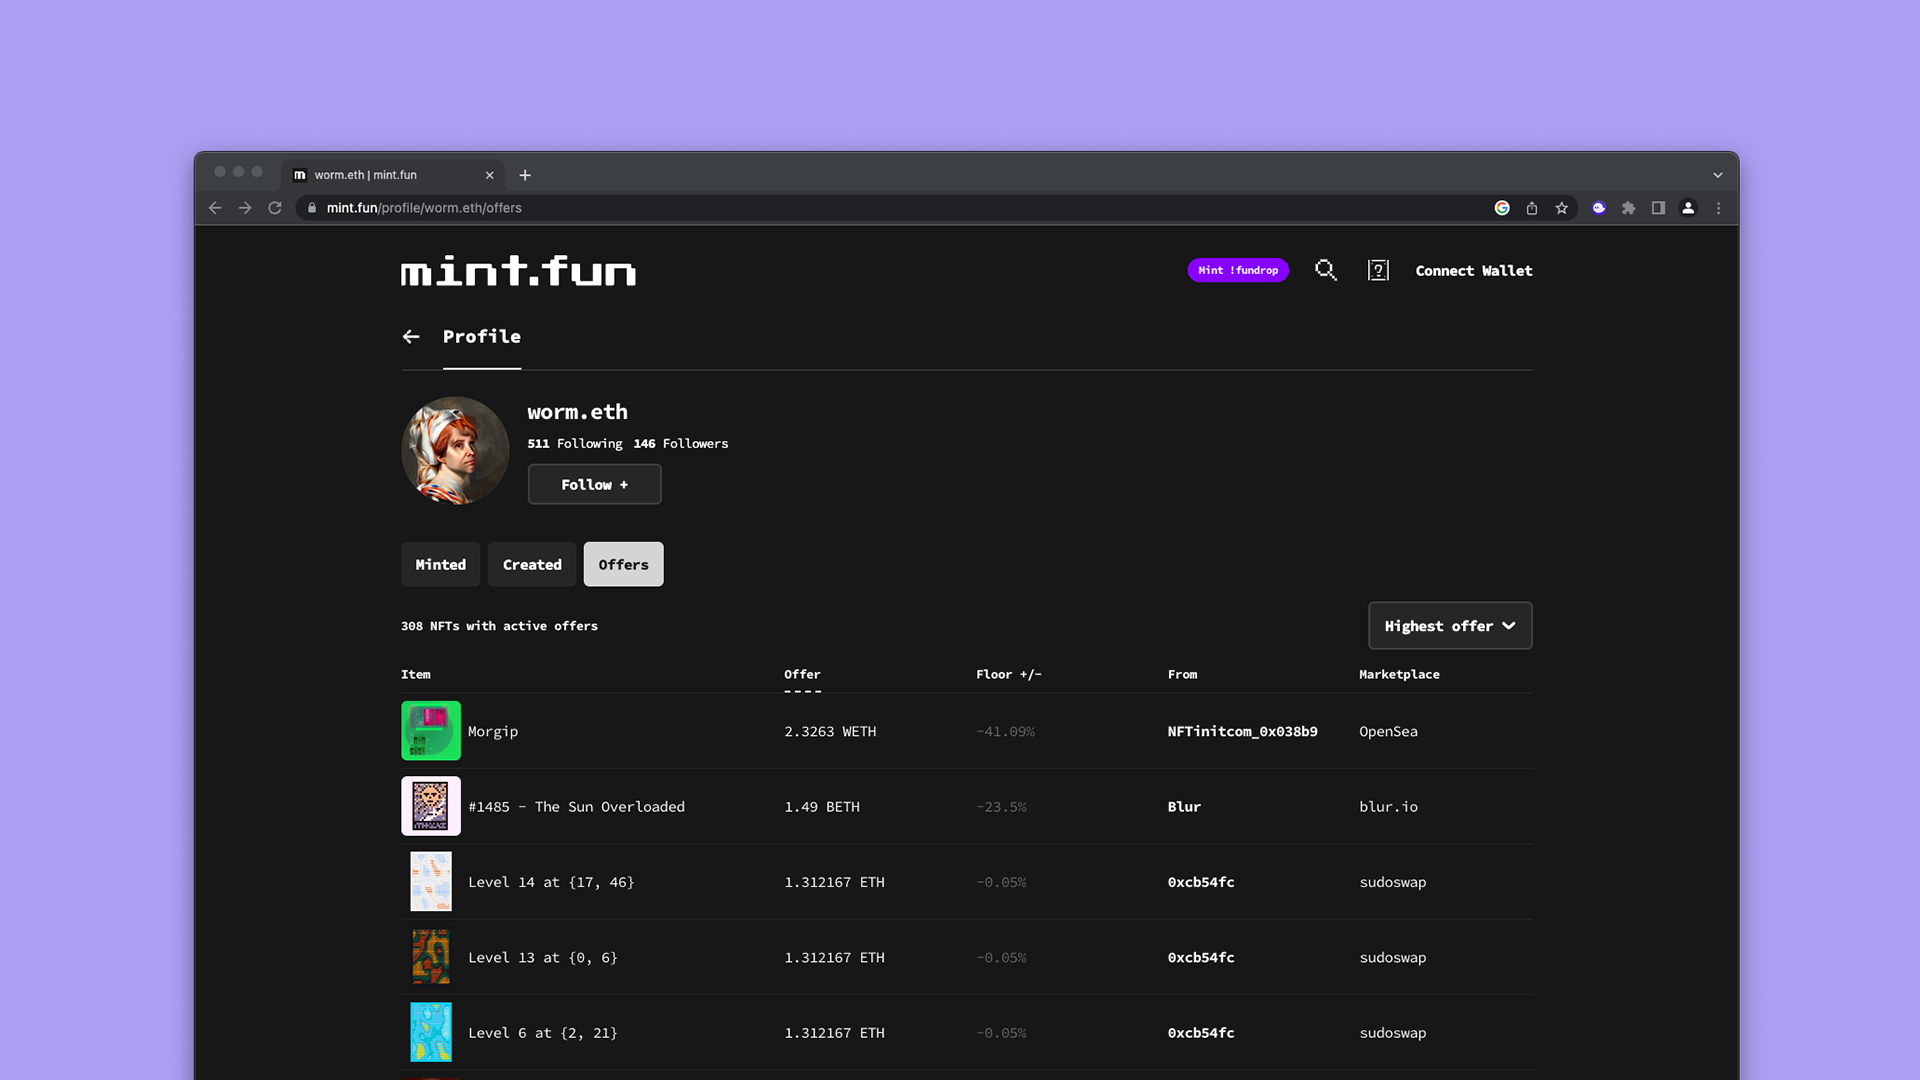Click the help question-mark icon in header

1378,270
